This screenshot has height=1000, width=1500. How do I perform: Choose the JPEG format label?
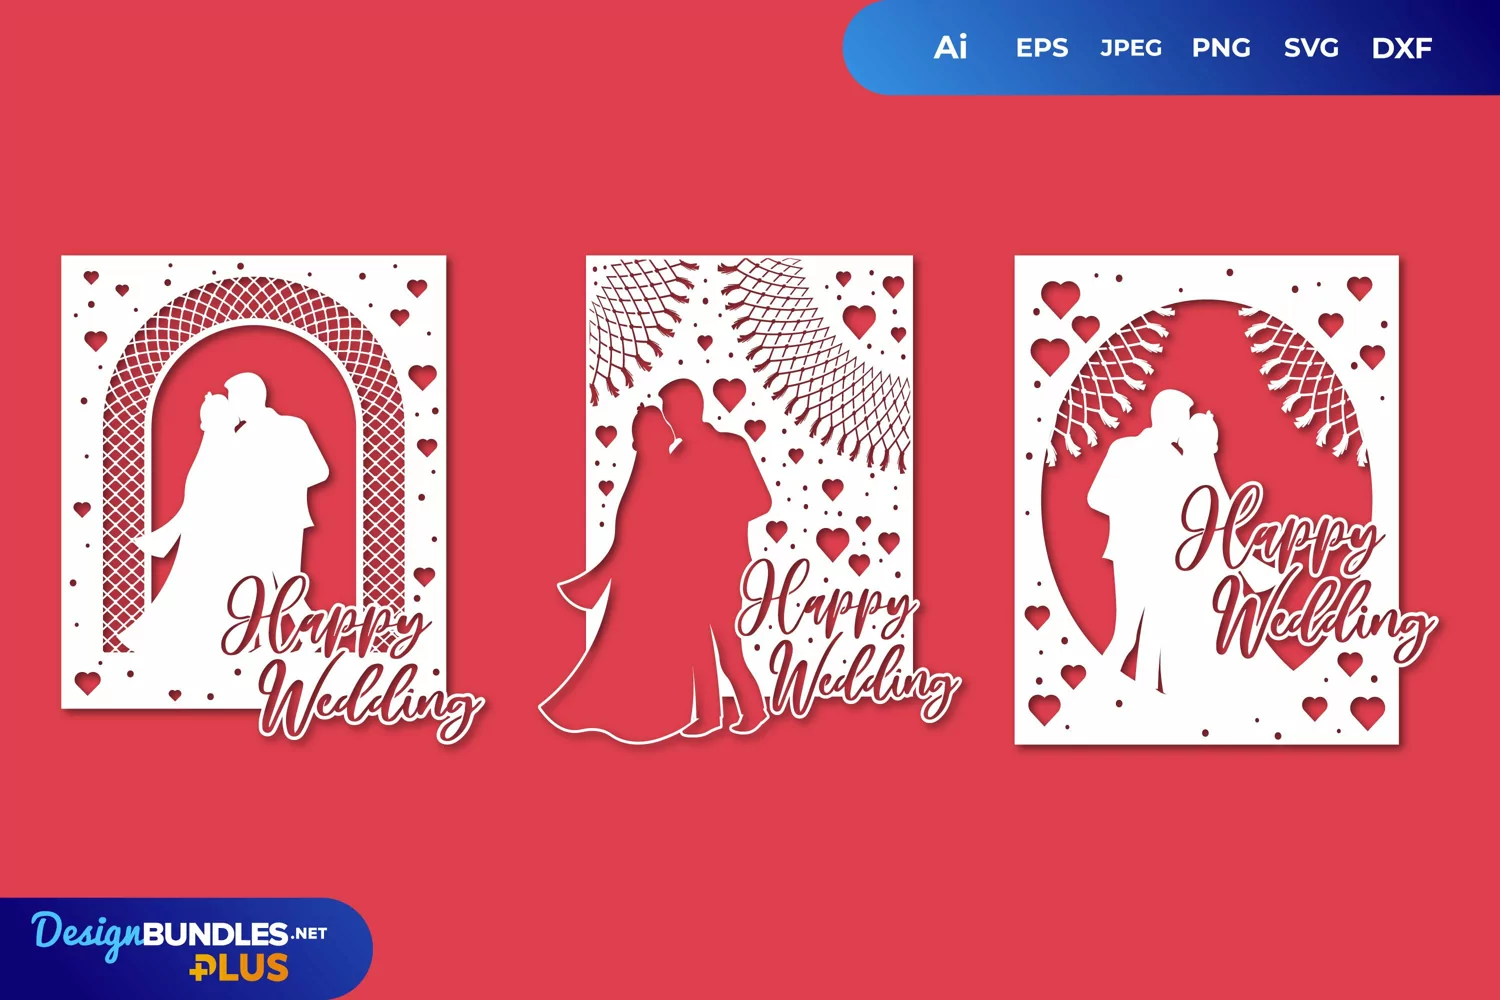coord(1131,48)
